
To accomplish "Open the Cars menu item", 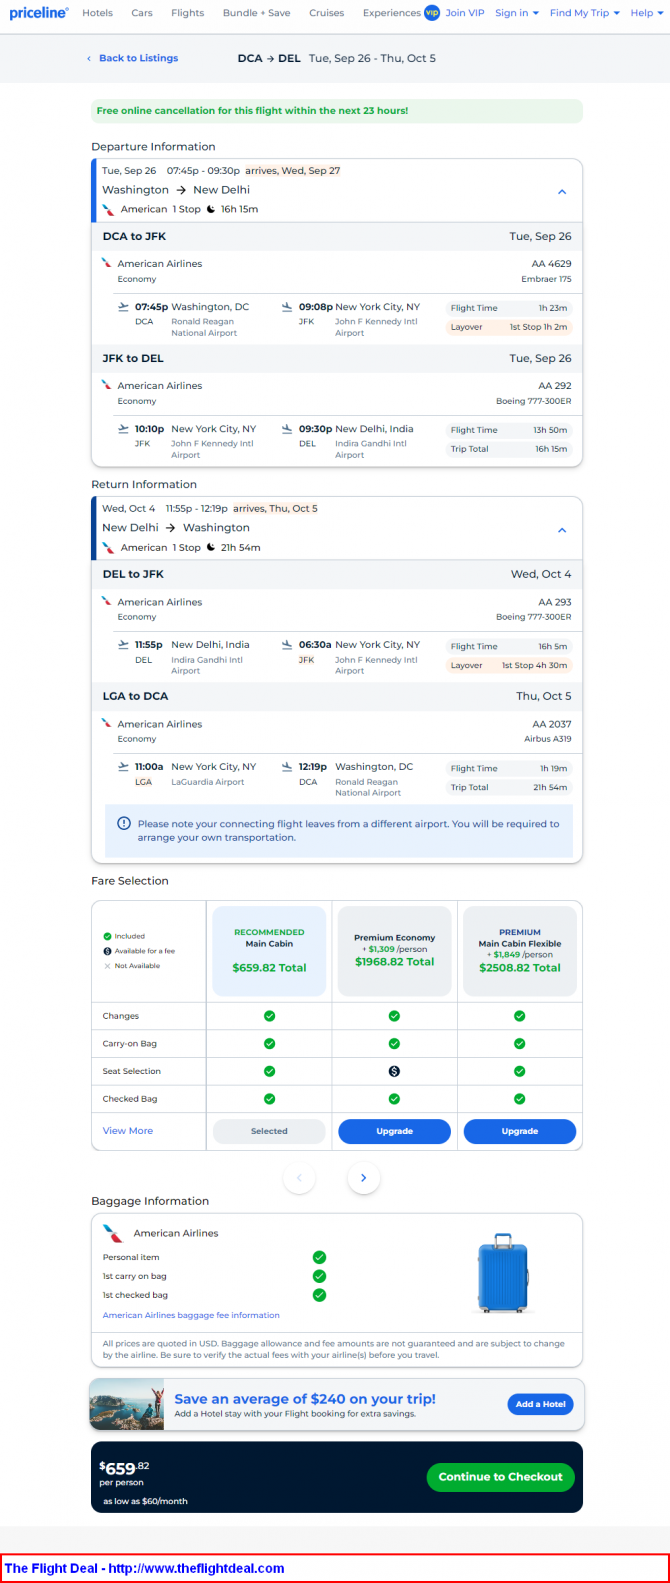I will [x=142, y=13].
